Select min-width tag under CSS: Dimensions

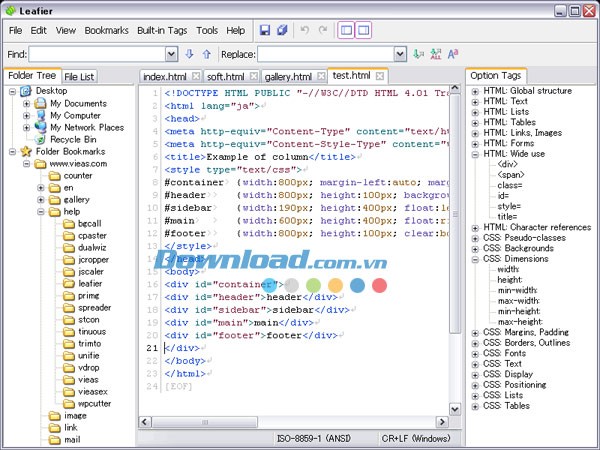[516, 291]
